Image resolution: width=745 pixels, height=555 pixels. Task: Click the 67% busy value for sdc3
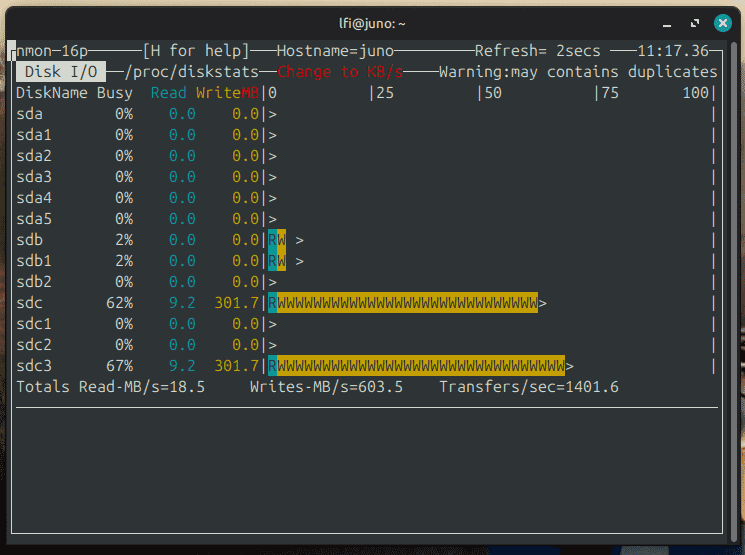[119, 365]
